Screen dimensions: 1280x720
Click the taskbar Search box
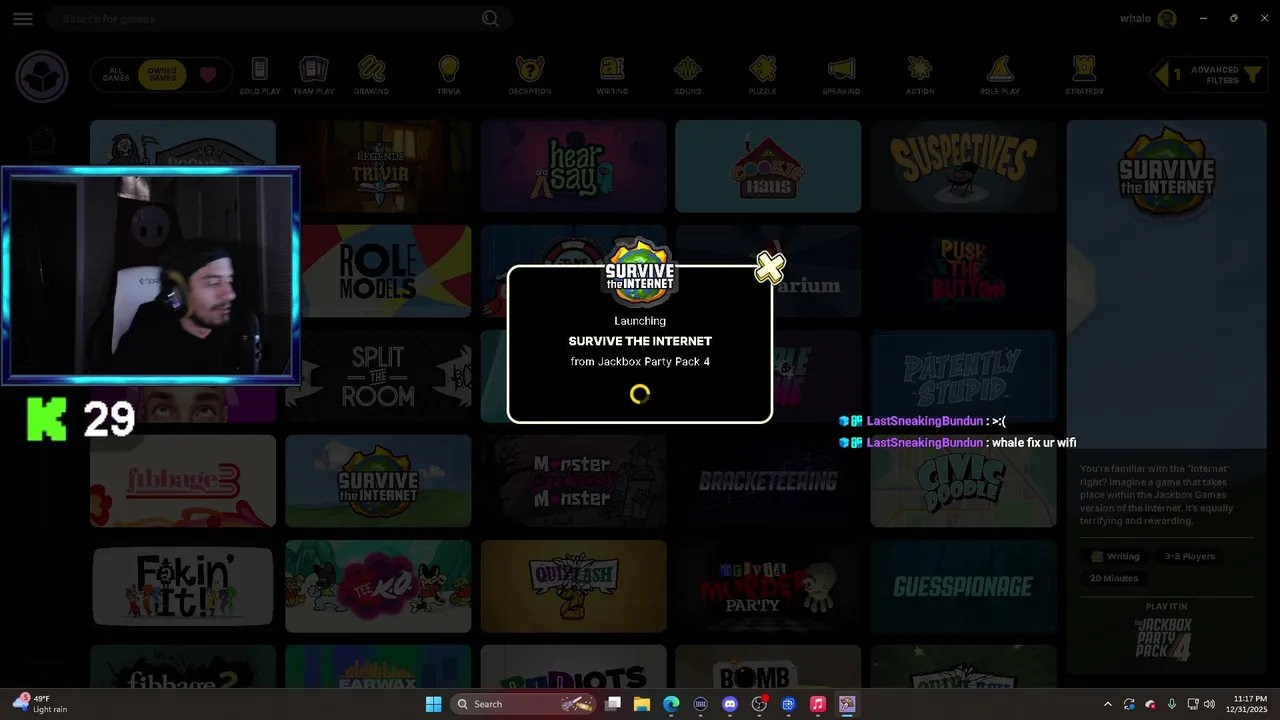point(521,704)
